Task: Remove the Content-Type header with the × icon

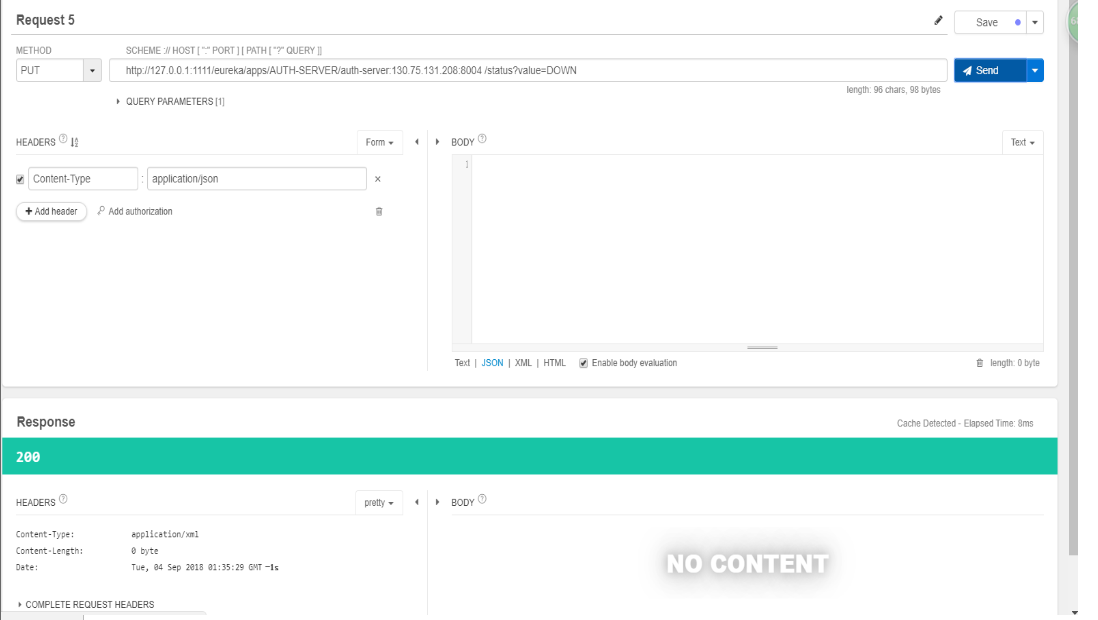Action: point(377,178)
